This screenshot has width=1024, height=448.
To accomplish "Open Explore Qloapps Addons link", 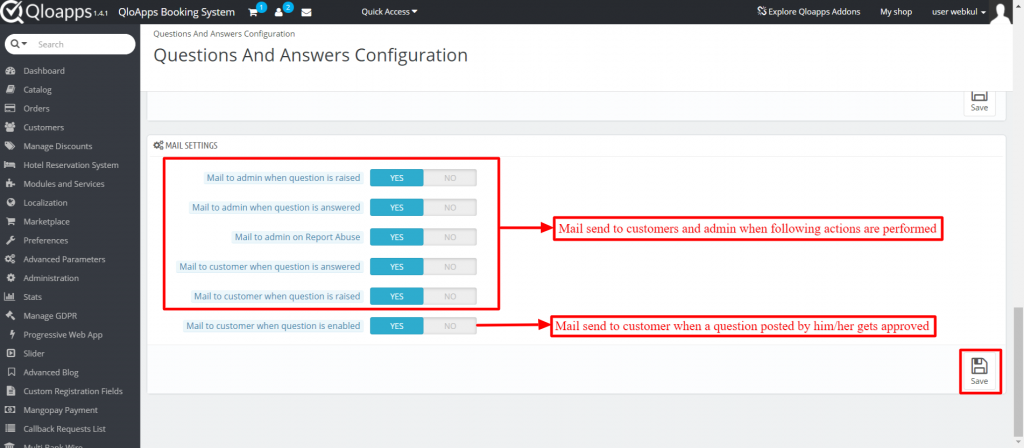I will [x=808, y=12].
